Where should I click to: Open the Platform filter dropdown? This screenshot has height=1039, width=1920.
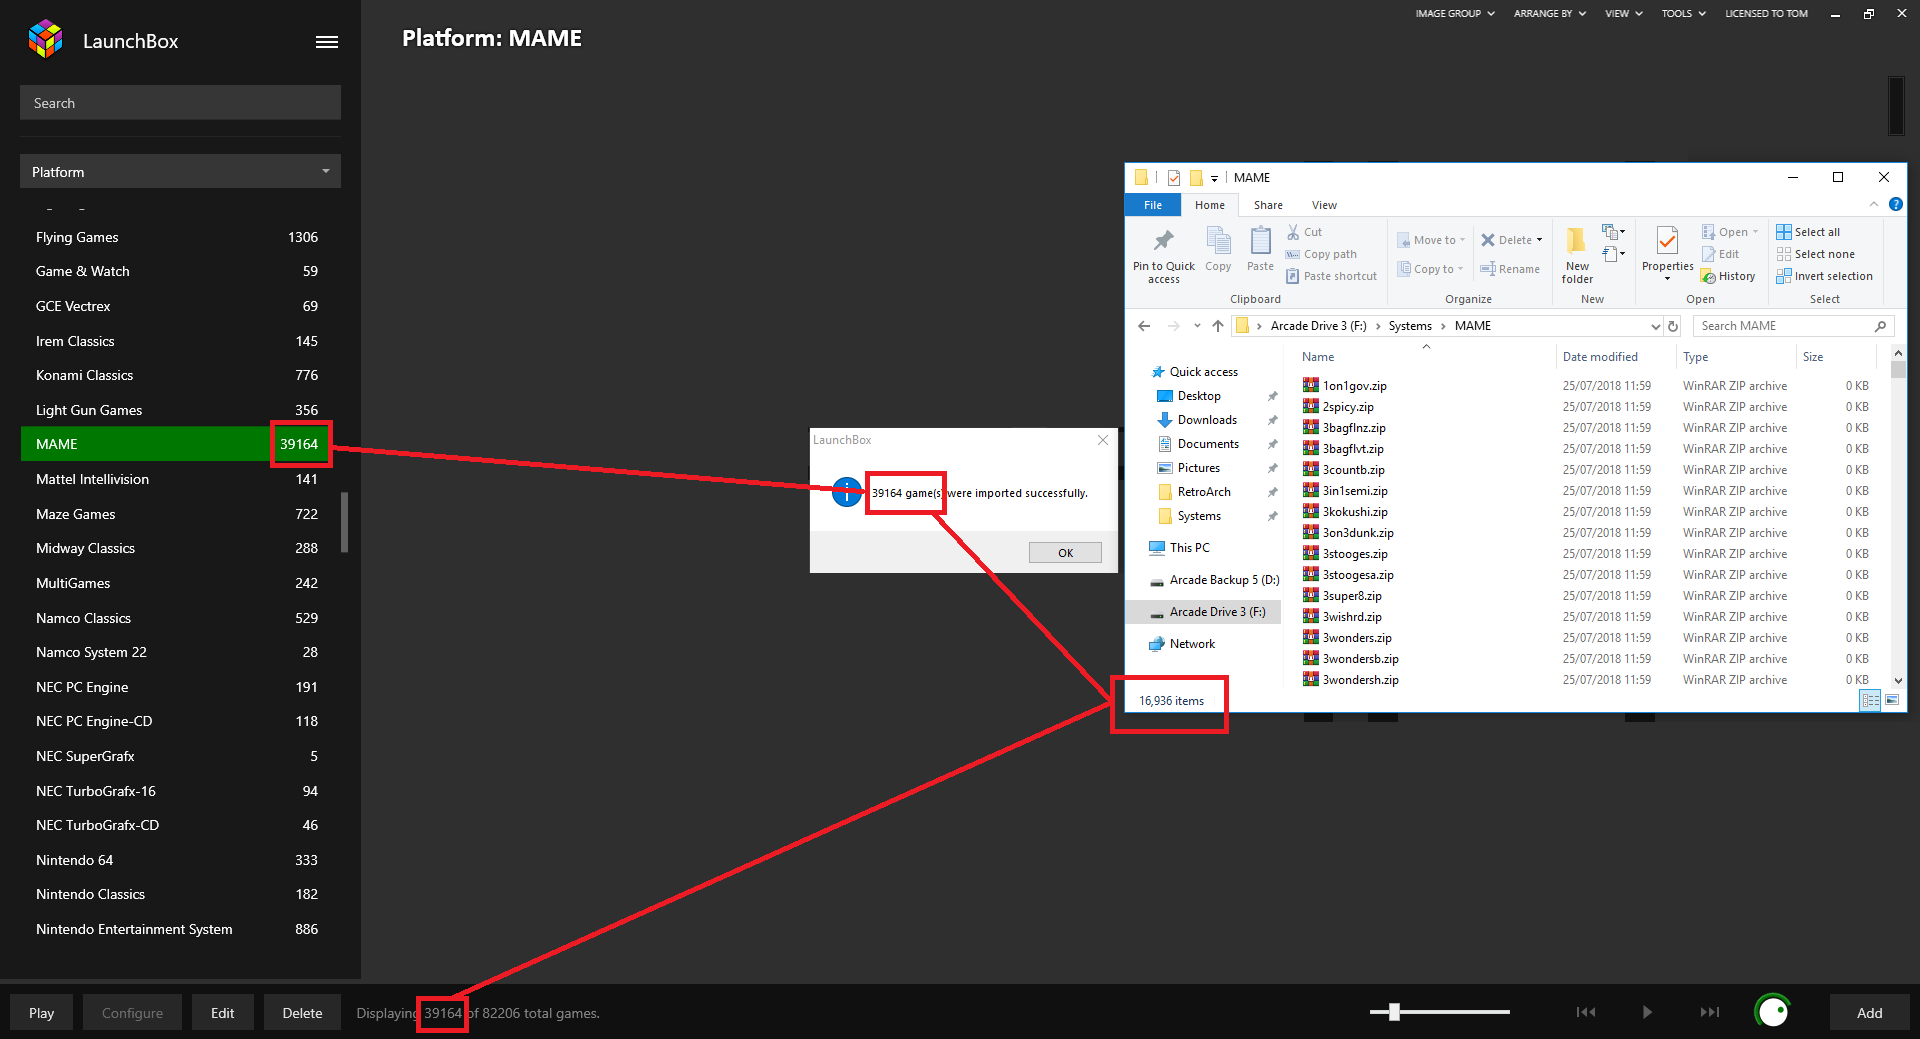pos(180,172)
